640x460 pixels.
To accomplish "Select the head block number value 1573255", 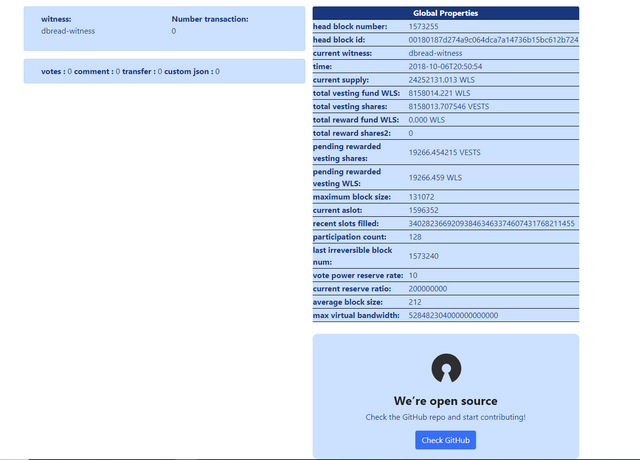I will [423, 27].
